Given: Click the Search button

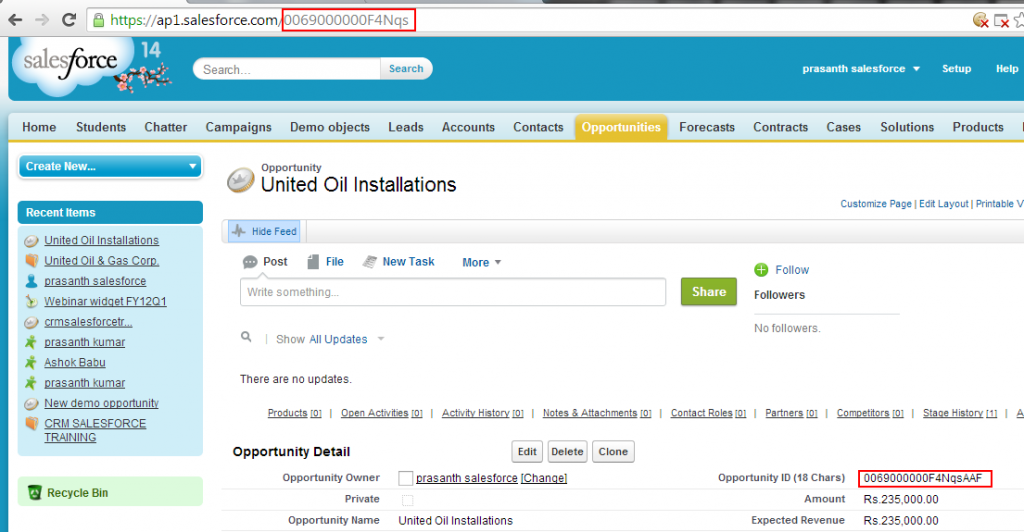Looking at the screenshot, I should (406, 69).
